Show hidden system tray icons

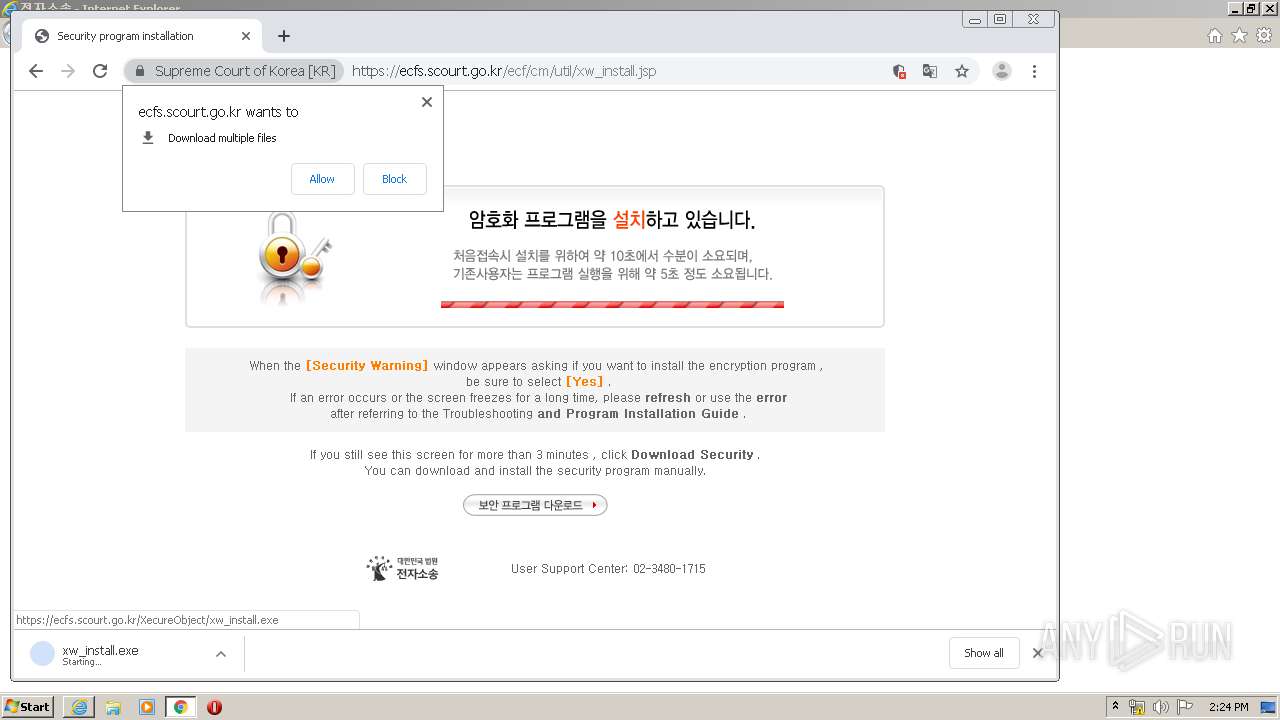(x=1115, y=707)
